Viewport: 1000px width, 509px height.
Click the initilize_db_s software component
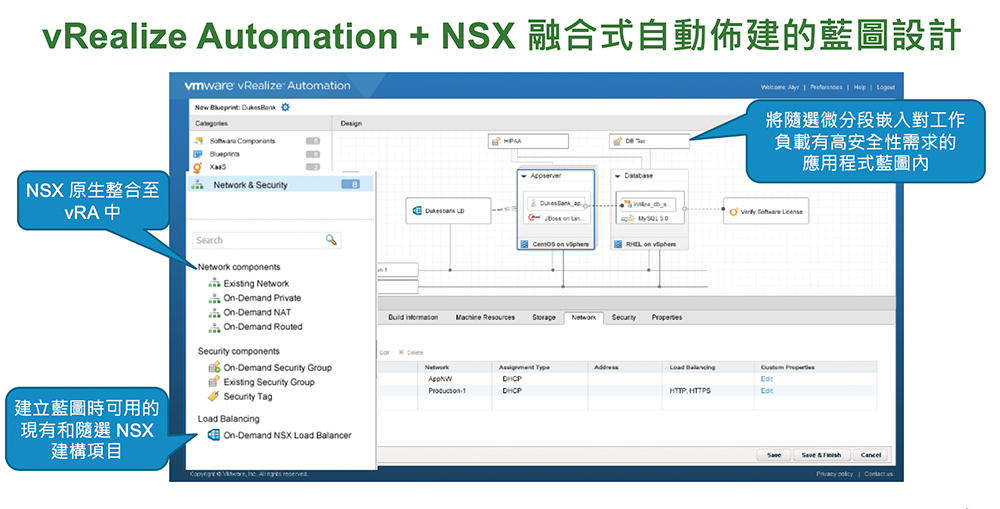click(649, 204)
